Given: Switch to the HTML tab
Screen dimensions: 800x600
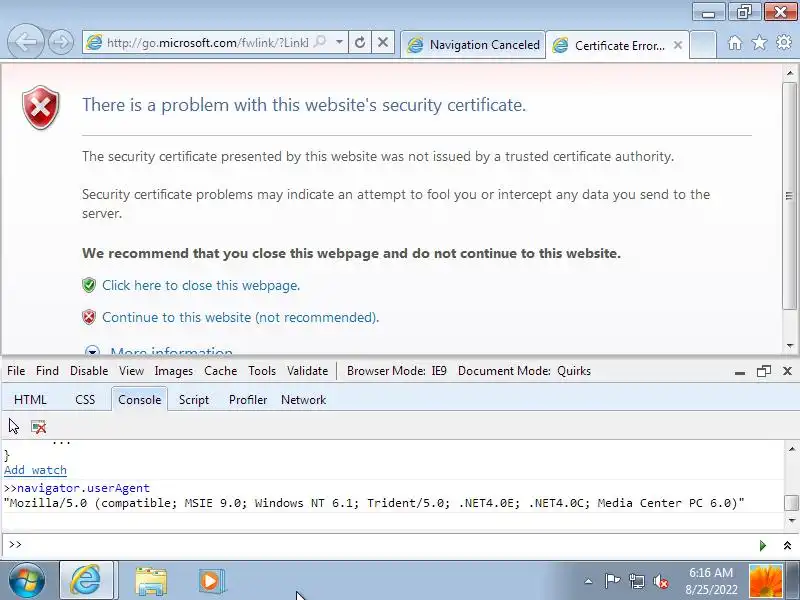Looking at the screenshot, I should (x=30, y=399).
